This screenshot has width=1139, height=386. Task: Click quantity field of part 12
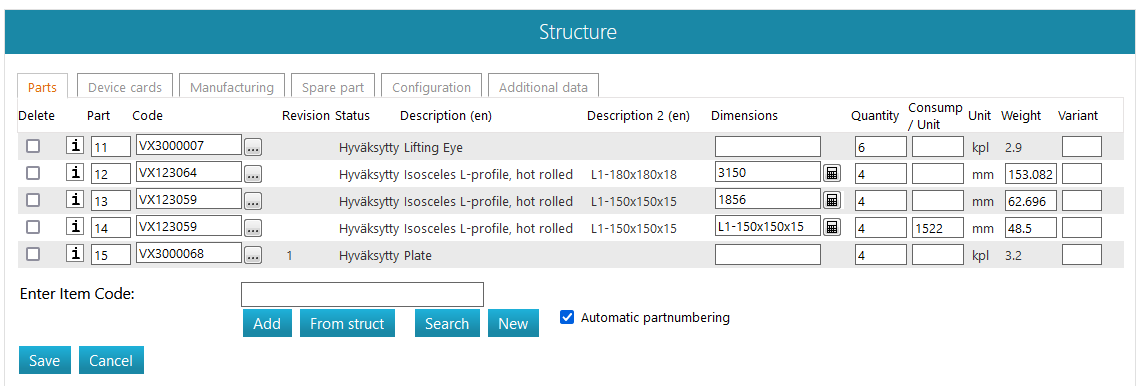(x=880, y=174)
